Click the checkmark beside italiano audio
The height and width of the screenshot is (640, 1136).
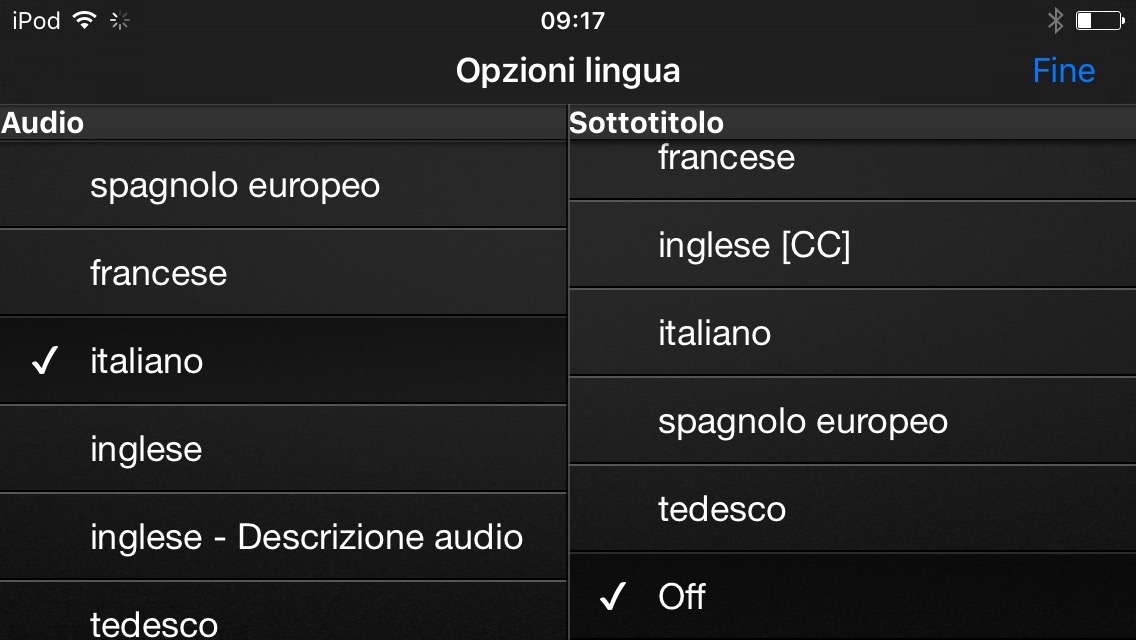click(45, 362)
